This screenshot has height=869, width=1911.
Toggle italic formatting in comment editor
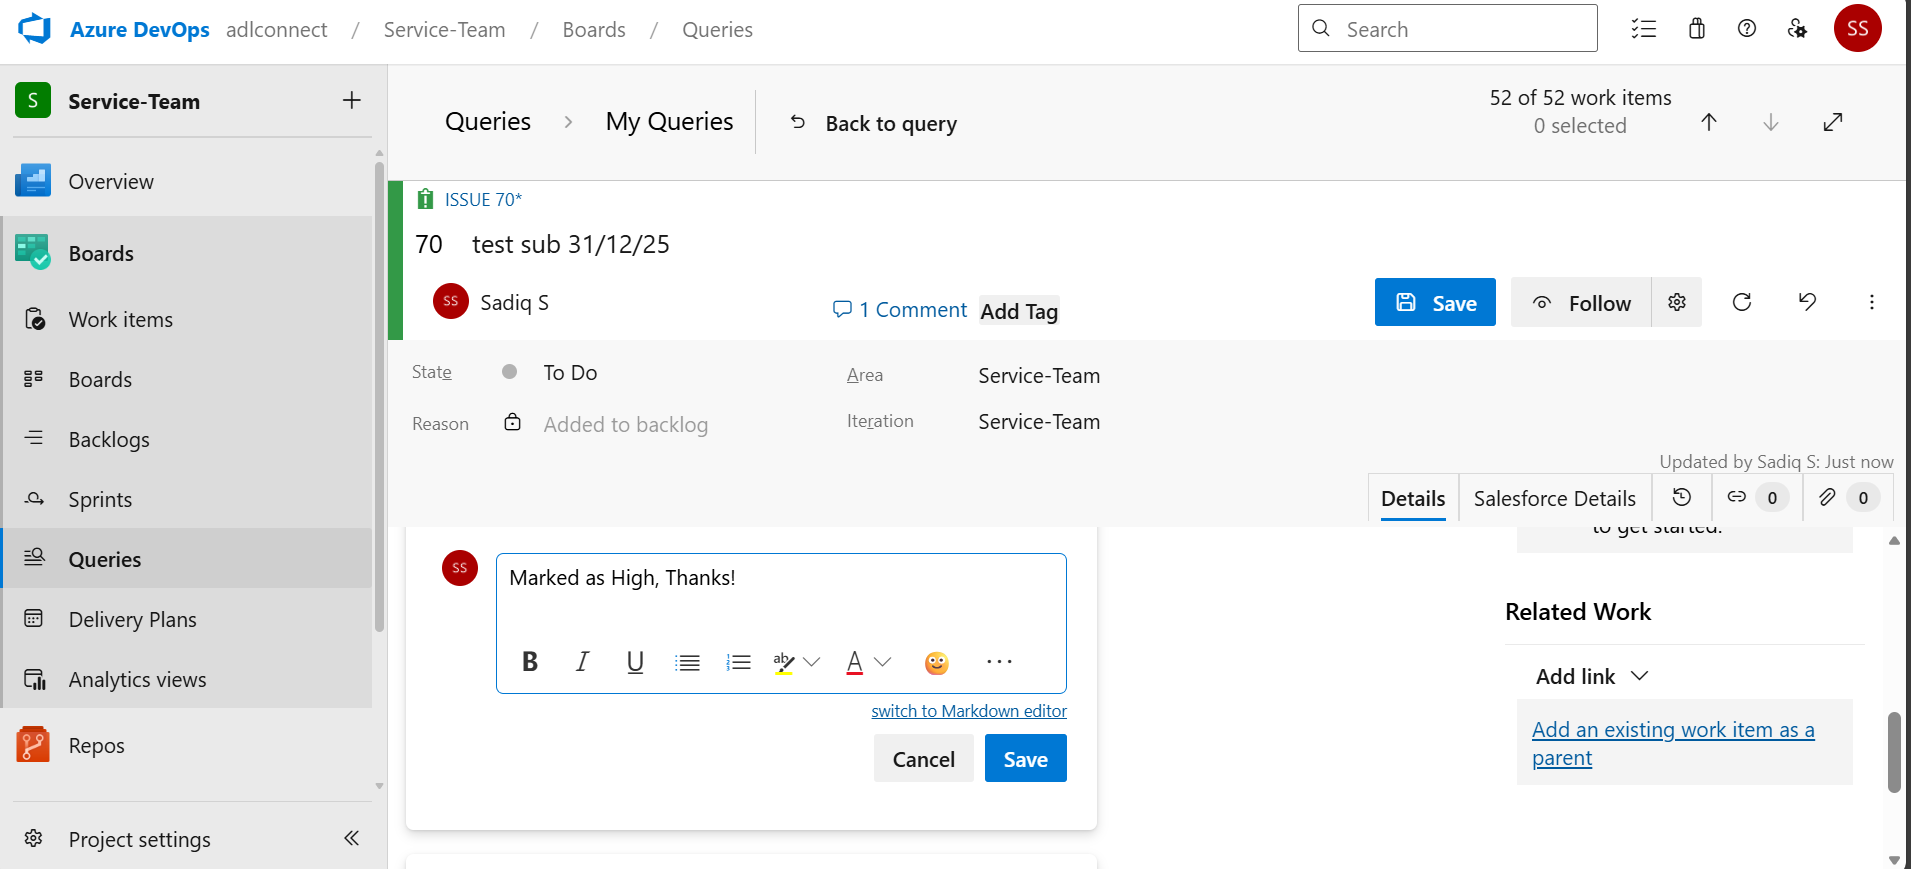(x=582, y=662)
